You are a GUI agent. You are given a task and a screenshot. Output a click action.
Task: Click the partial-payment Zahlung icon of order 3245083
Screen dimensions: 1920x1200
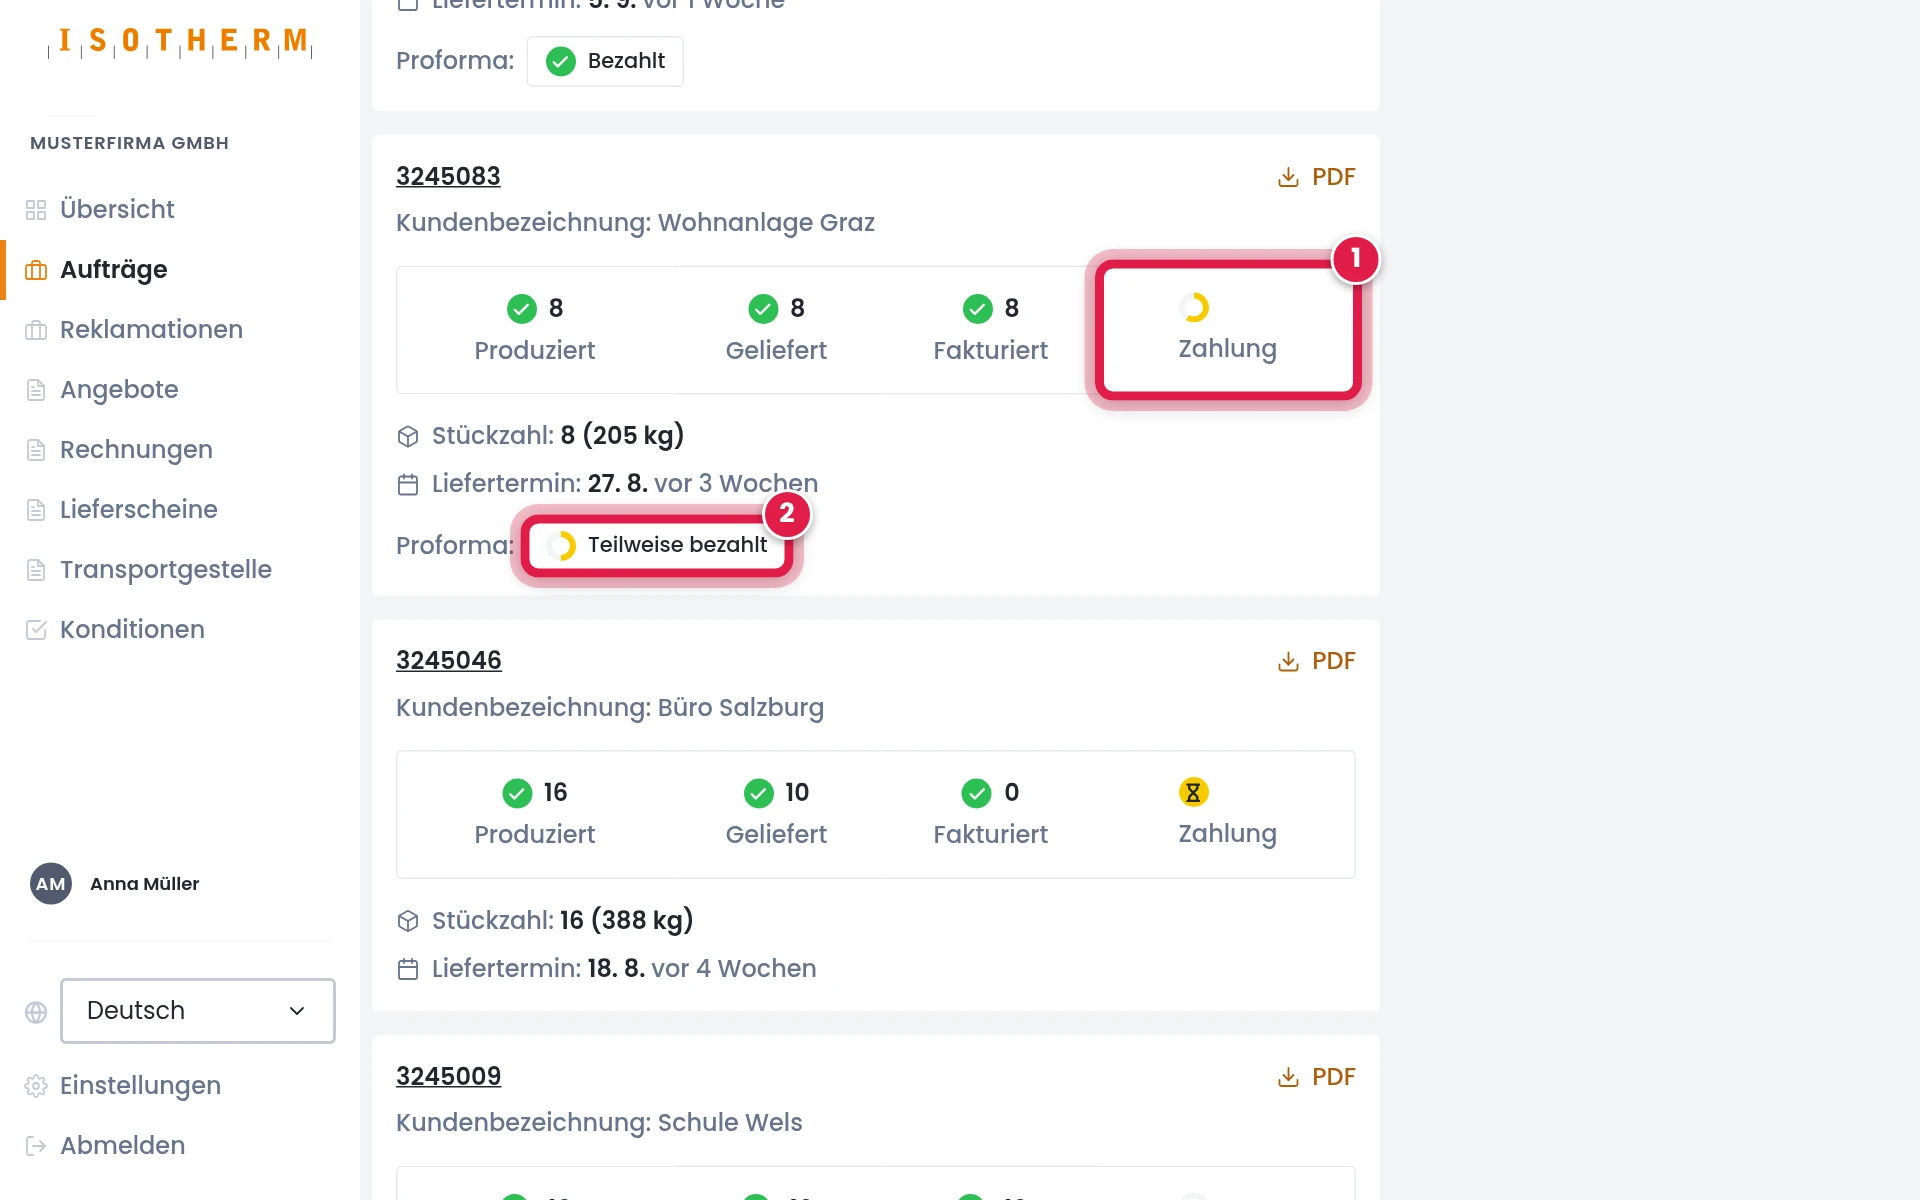coord(1193,307)
